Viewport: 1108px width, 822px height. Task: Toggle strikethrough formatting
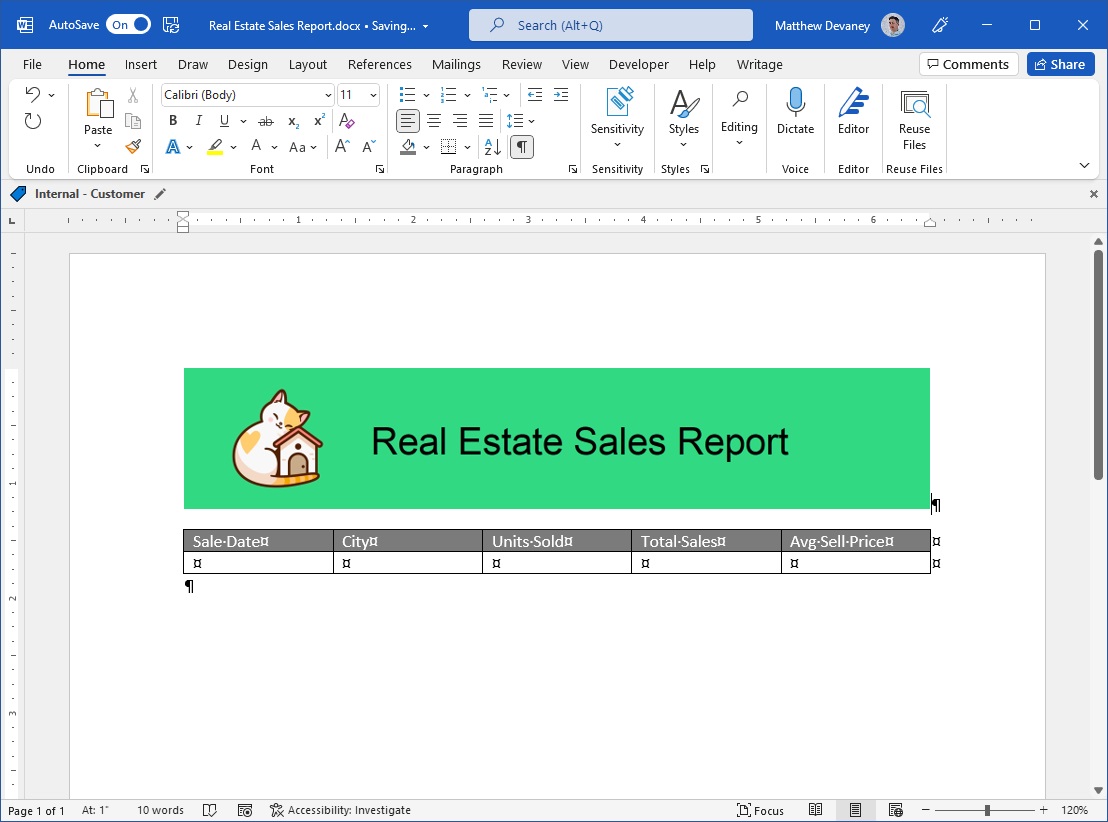(267, 120)
